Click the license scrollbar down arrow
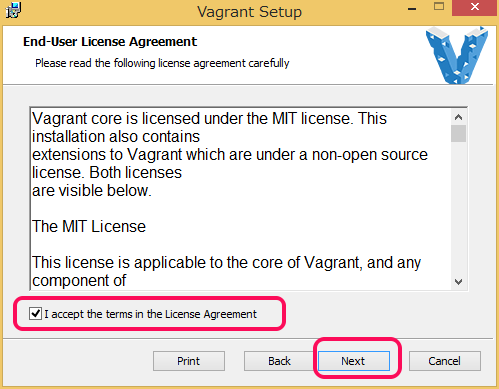The height and width of the screenshot is (389, 499). coord(459,282)
